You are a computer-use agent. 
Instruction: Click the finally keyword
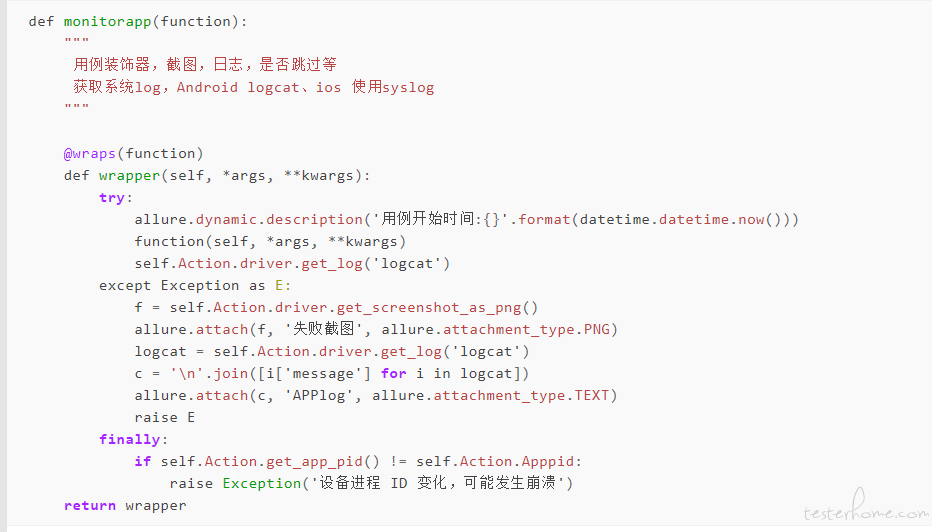(x=130, y=440)
